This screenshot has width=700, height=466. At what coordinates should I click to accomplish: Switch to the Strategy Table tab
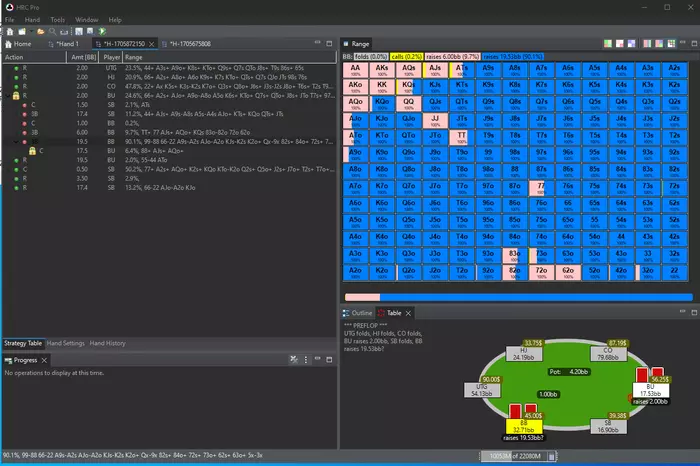pyautogui.click(x=23, y=343)
